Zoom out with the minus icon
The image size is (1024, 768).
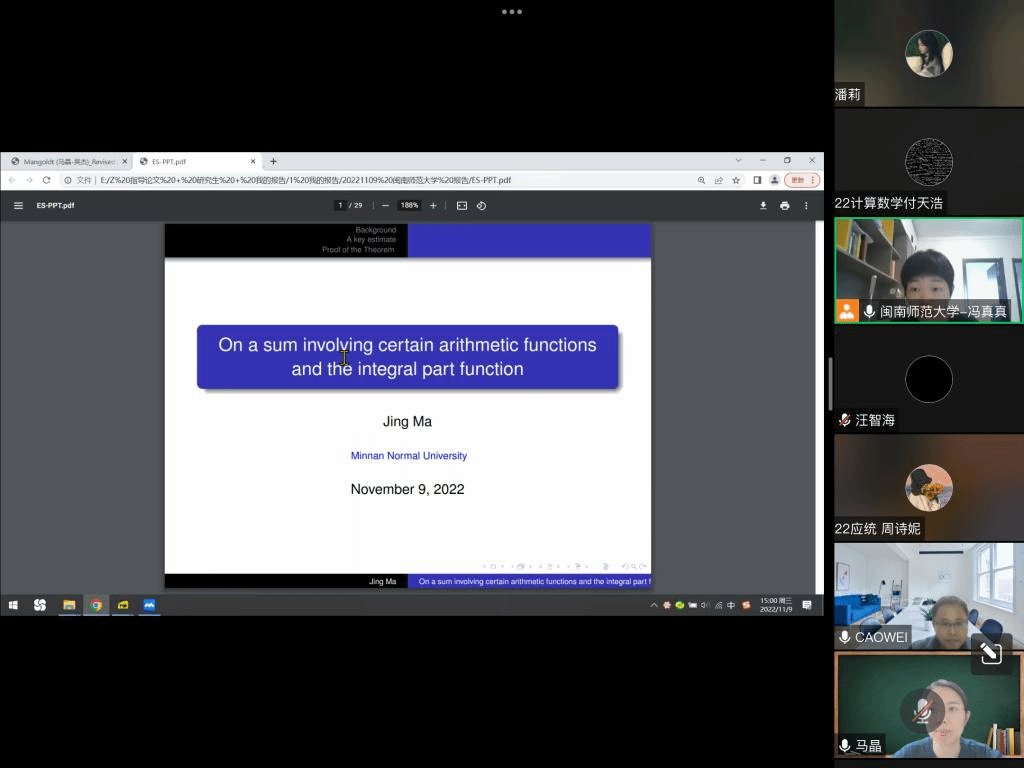386,206
